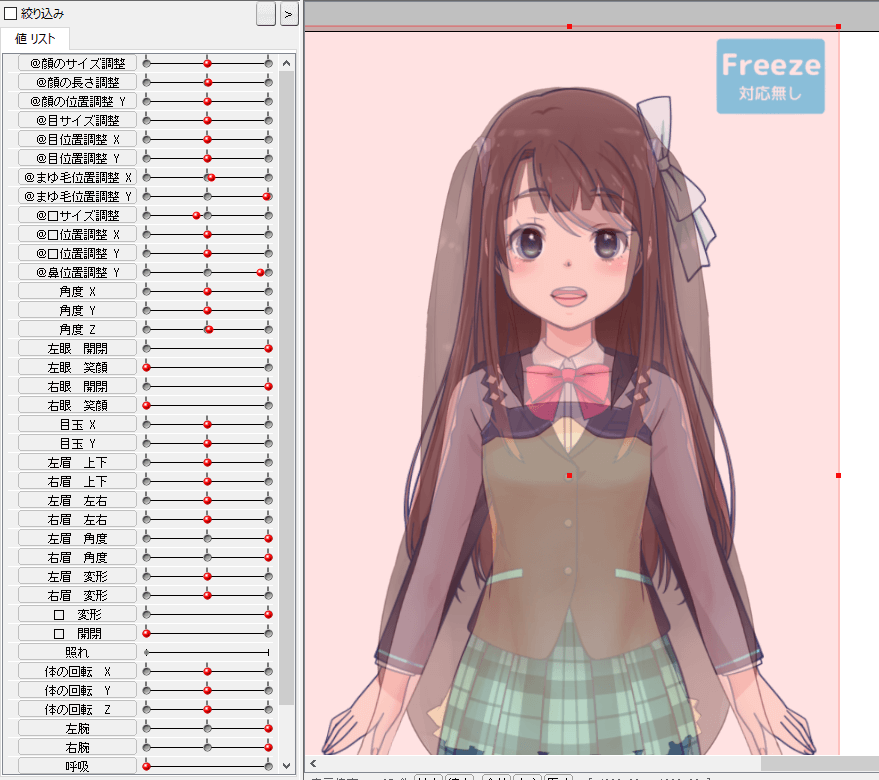Select the 左眼 開閉 parameter label
The image size is (879, 780).
[x=77, y=349]
